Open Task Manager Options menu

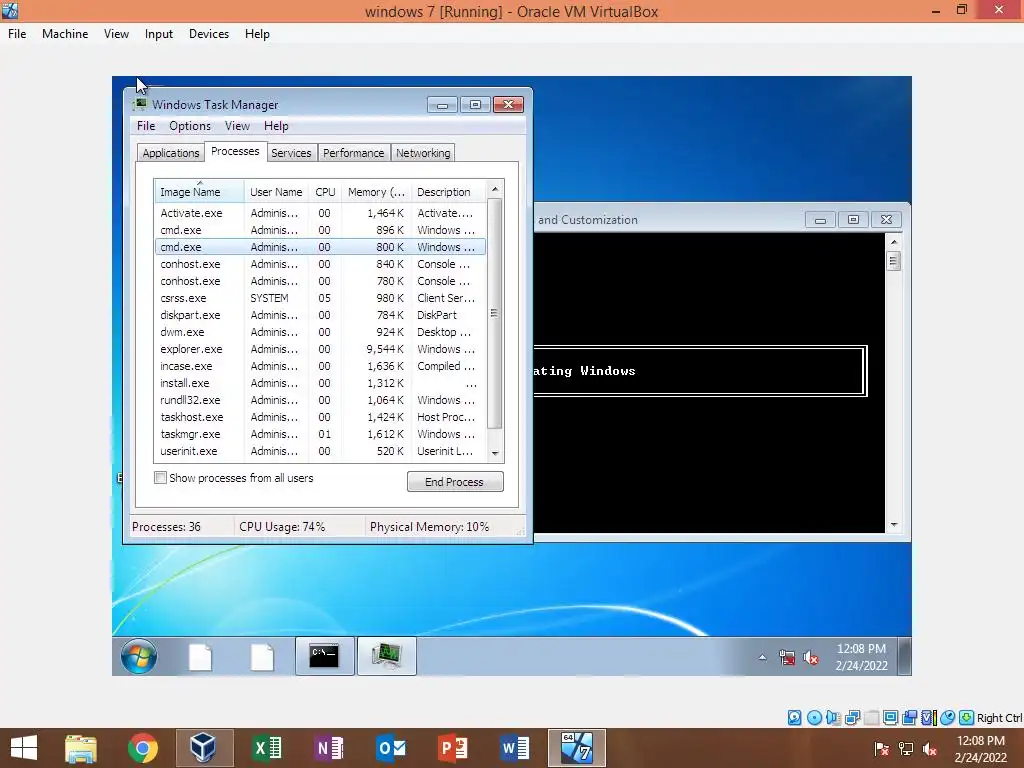(x=190, y=126)
